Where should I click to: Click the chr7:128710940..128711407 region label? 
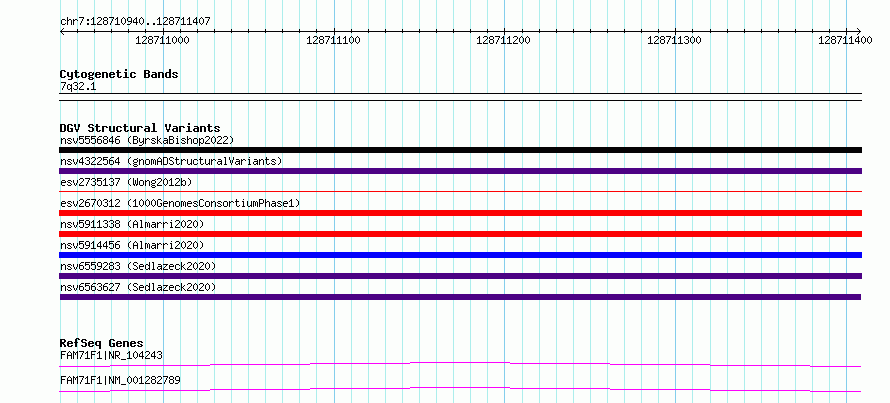[x=135, y=22]
